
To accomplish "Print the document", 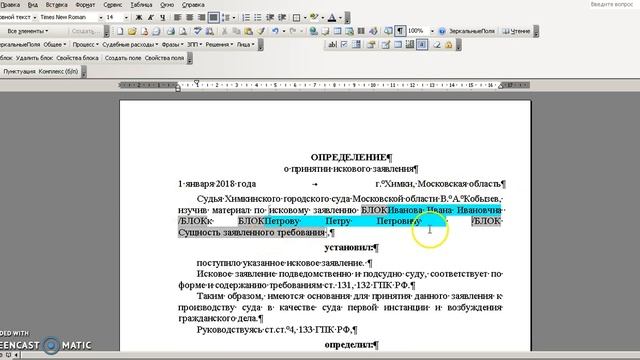I will tap(171, 31).
